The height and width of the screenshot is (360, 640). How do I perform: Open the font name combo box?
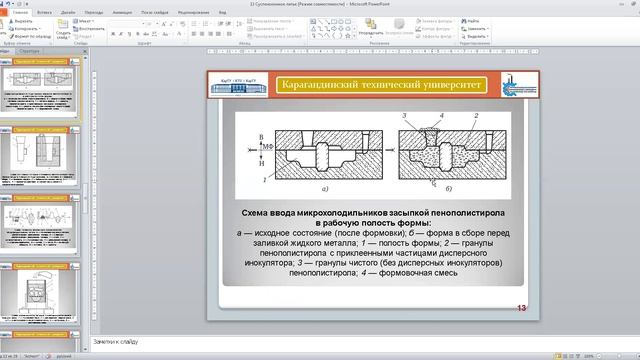(128, 24)
